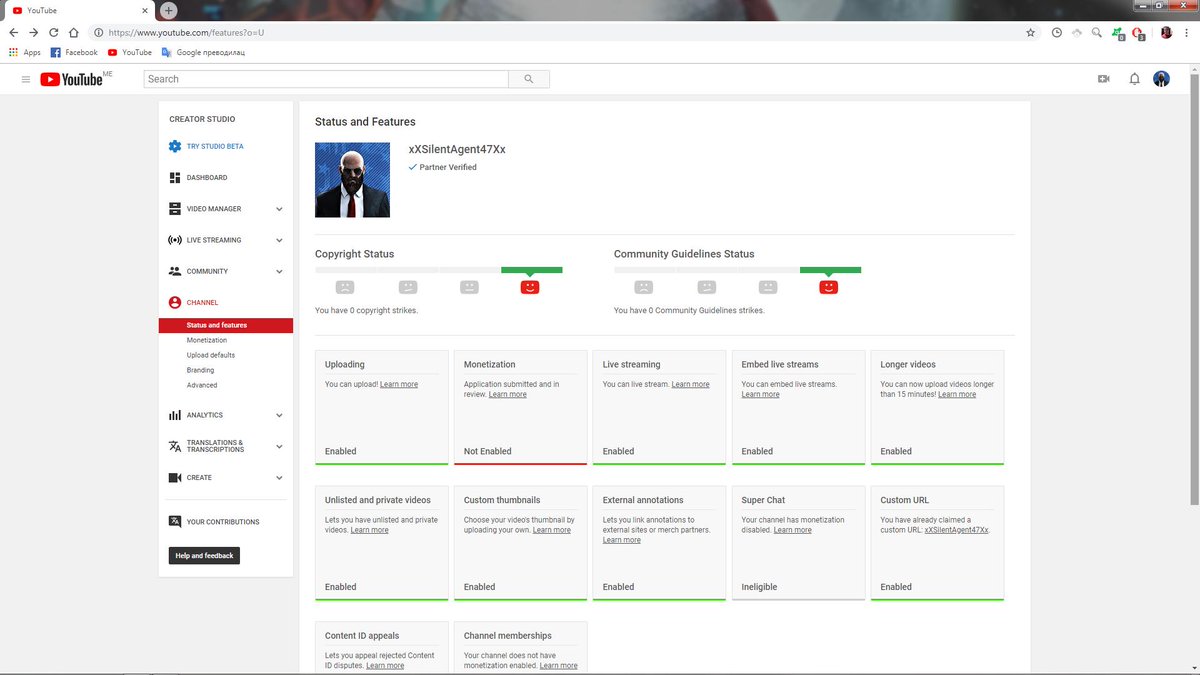Open the xXSilentAgent47Xx custom URL link

coord(956,530)
